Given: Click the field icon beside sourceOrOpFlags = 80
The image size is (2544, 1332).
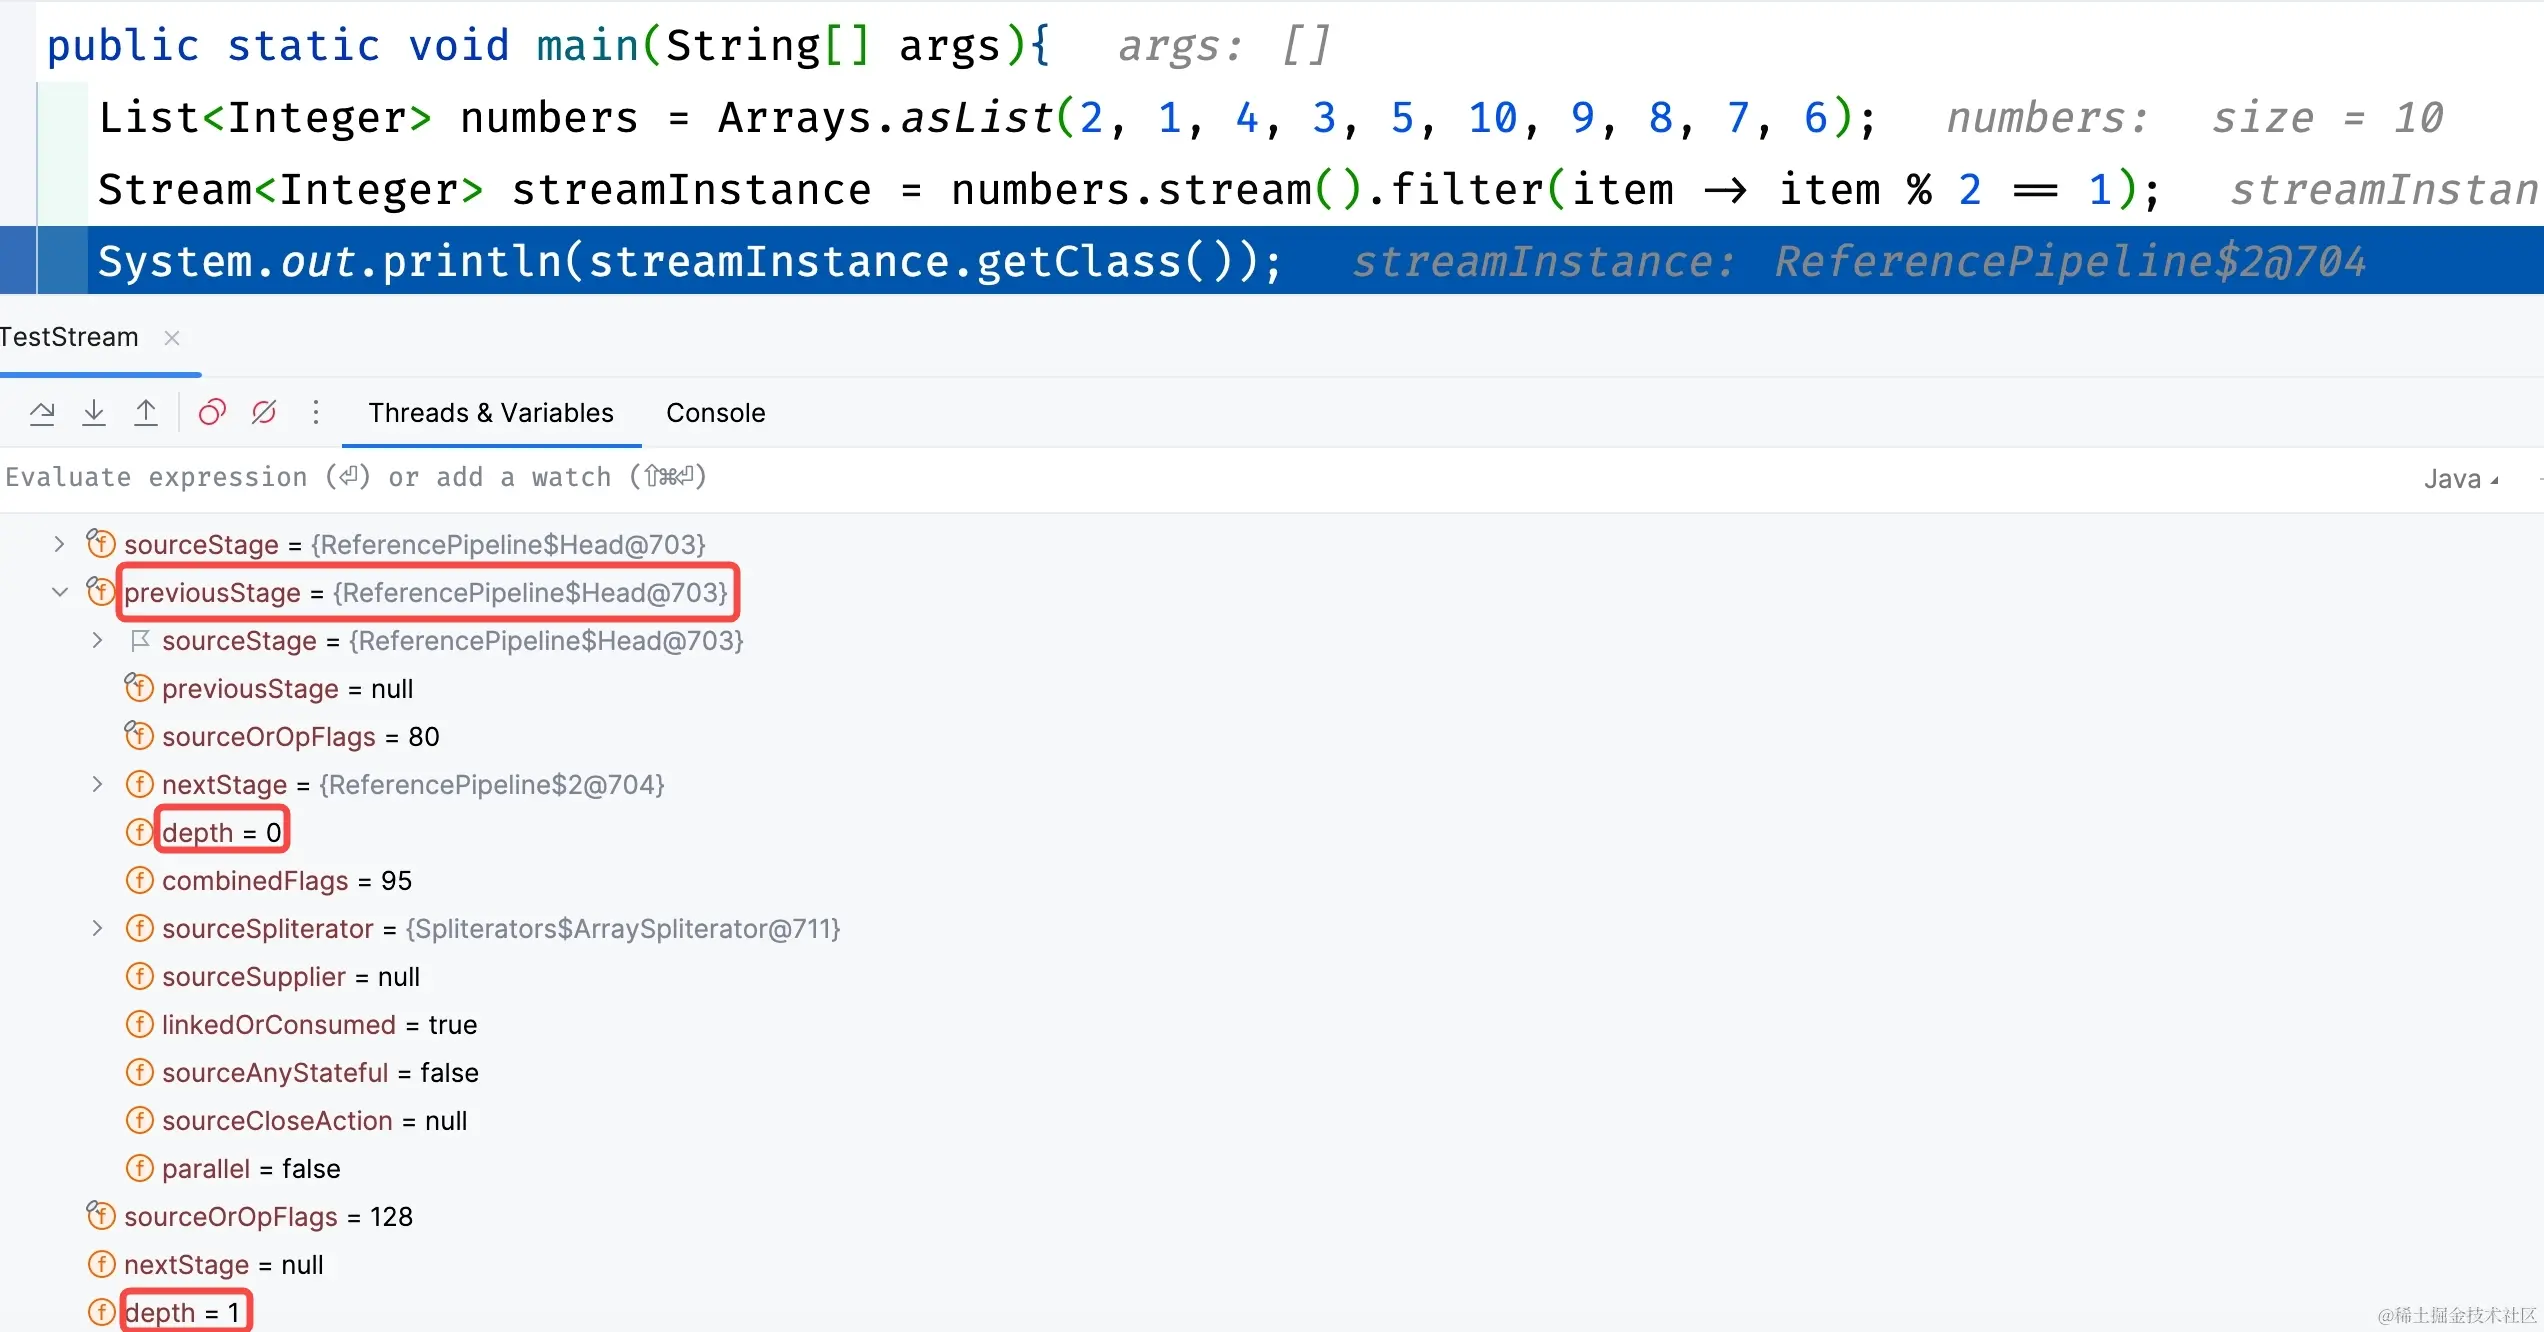Looking at the screenshot, I should [139, 736].
